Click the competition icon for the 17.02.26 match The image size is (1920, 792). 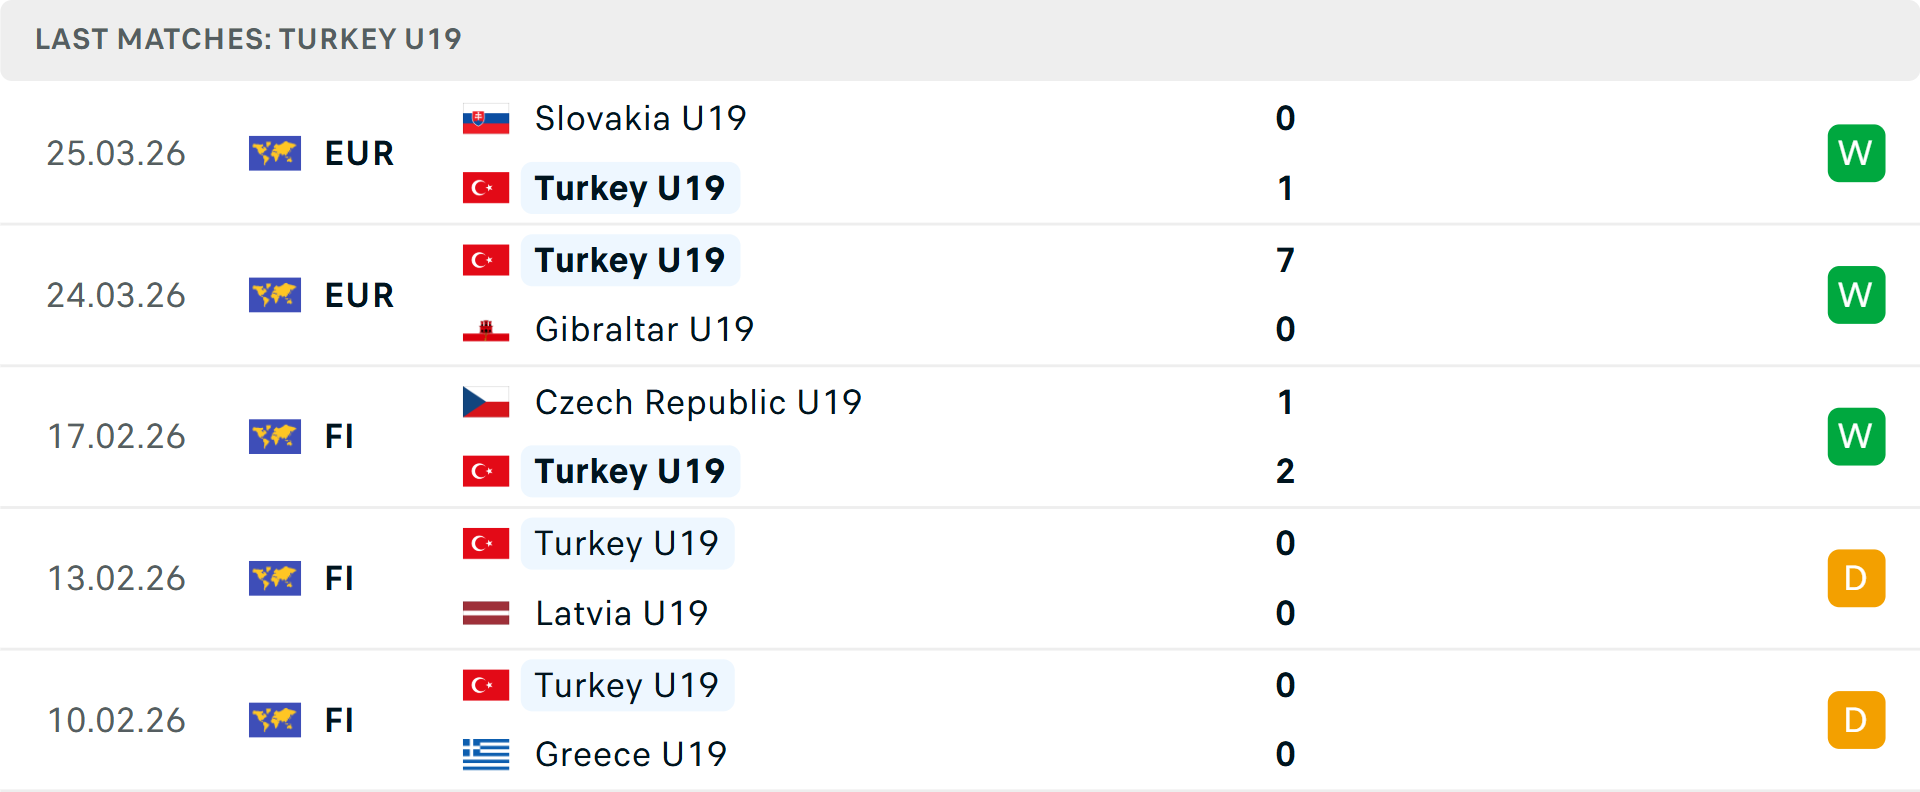(275, 436)
